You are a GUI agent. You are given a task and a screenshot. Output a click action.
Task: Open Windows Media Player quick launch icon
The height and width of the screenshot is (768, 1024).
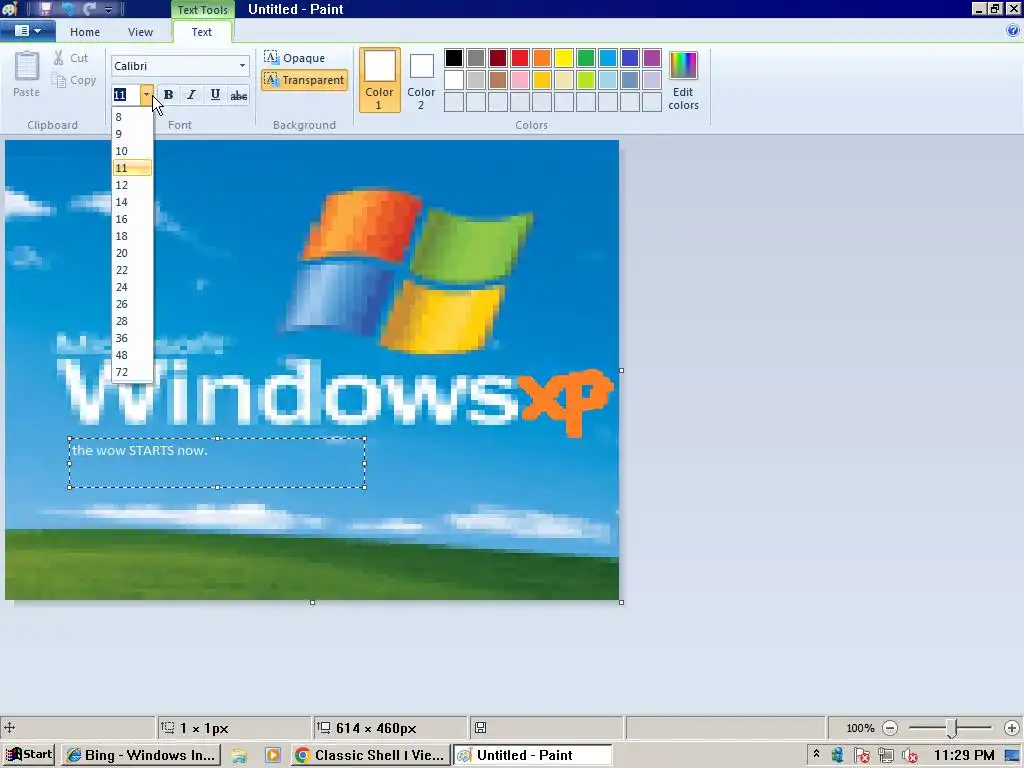tap(272, 756)
